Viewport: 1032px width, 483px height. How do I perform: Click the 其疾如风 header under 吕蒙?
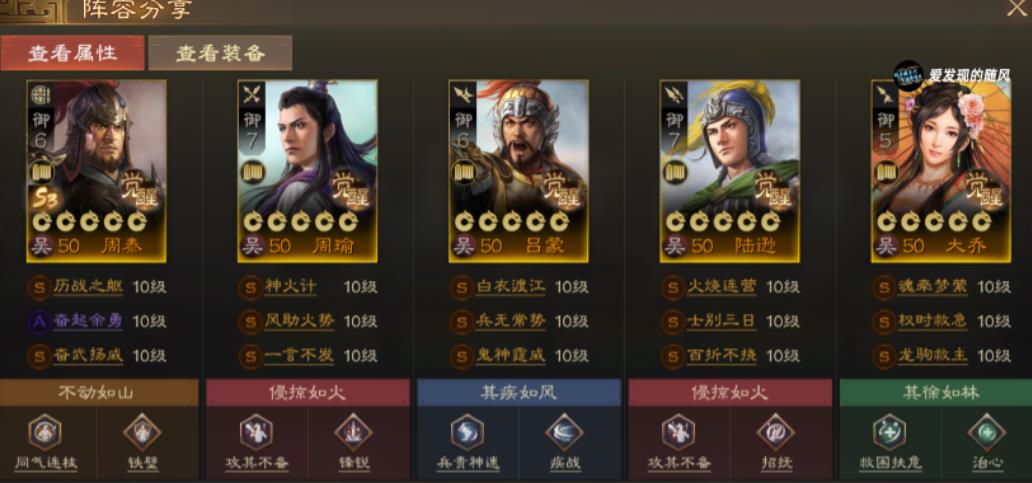(x=519, y=393)
